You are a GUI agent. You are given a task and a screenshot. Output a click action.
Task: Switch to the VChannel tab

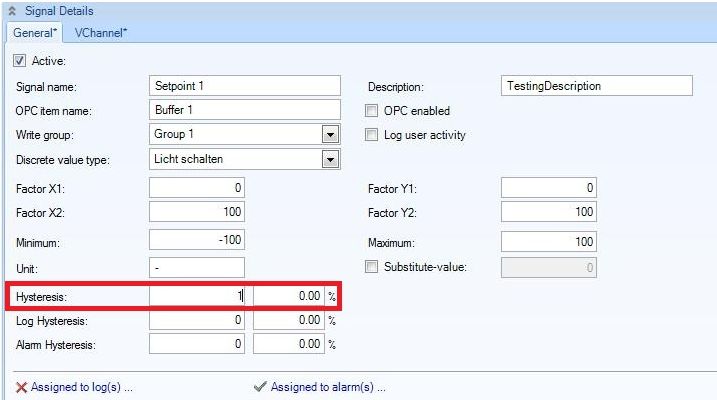coord(101,33)
